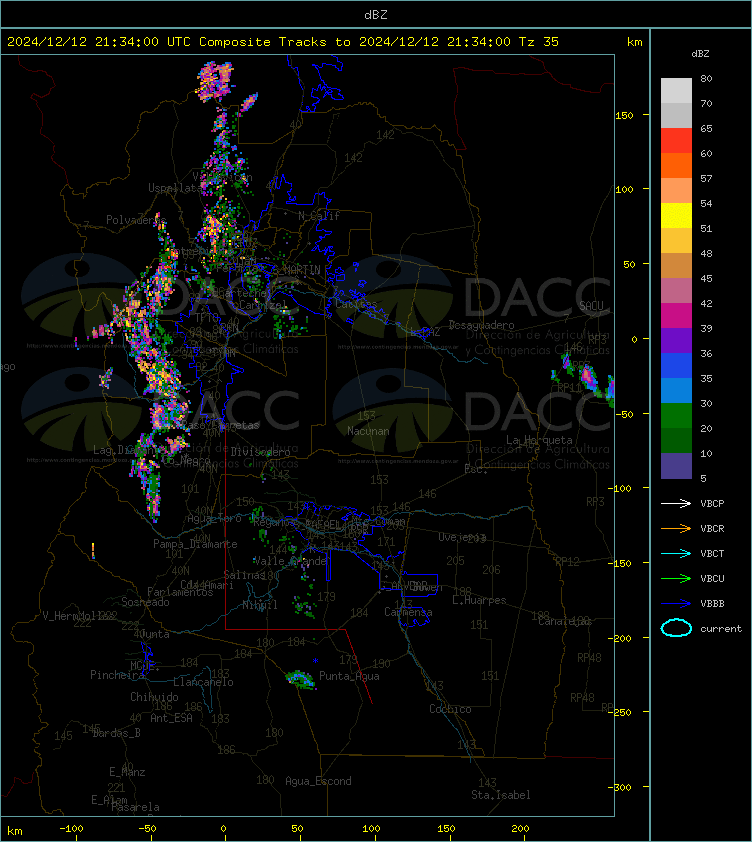This screenshot has width=752, height=842.
Task: Click the Punta_Agua place label
Action: click(x=349, y=676)
